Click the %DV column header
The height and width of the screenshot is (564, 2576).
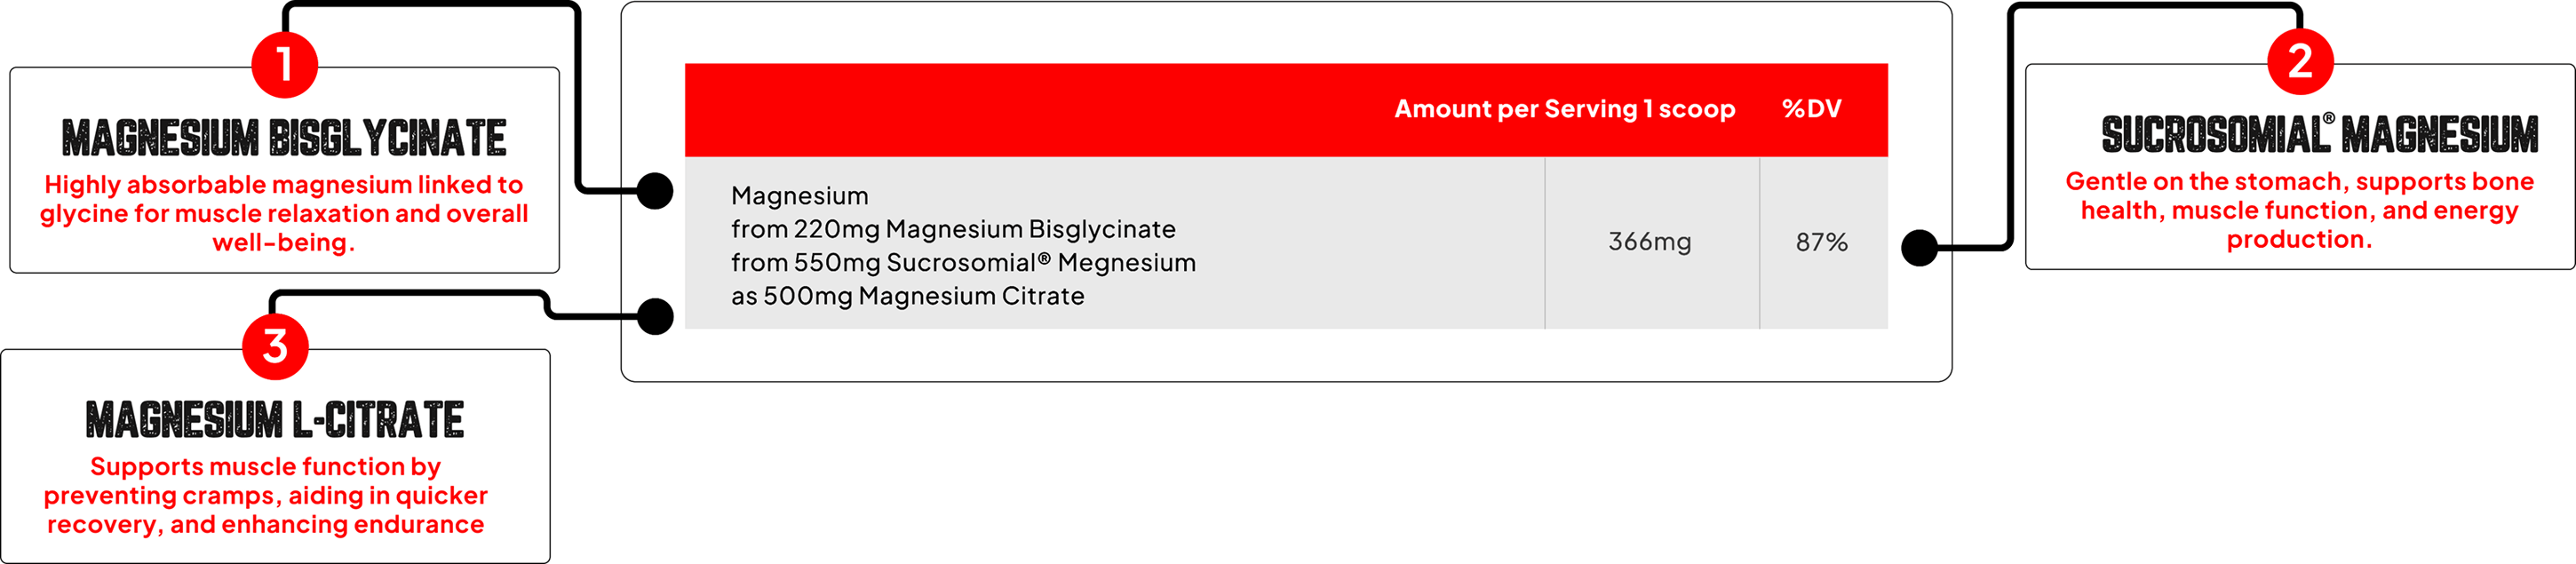[x=1811, y=109]
